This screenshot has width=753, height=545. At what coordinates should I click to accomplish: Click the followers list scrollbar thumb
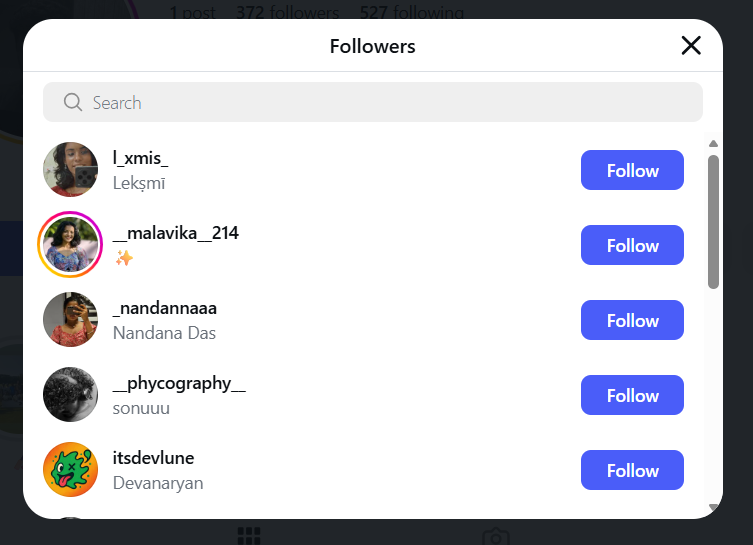point(713,220)
